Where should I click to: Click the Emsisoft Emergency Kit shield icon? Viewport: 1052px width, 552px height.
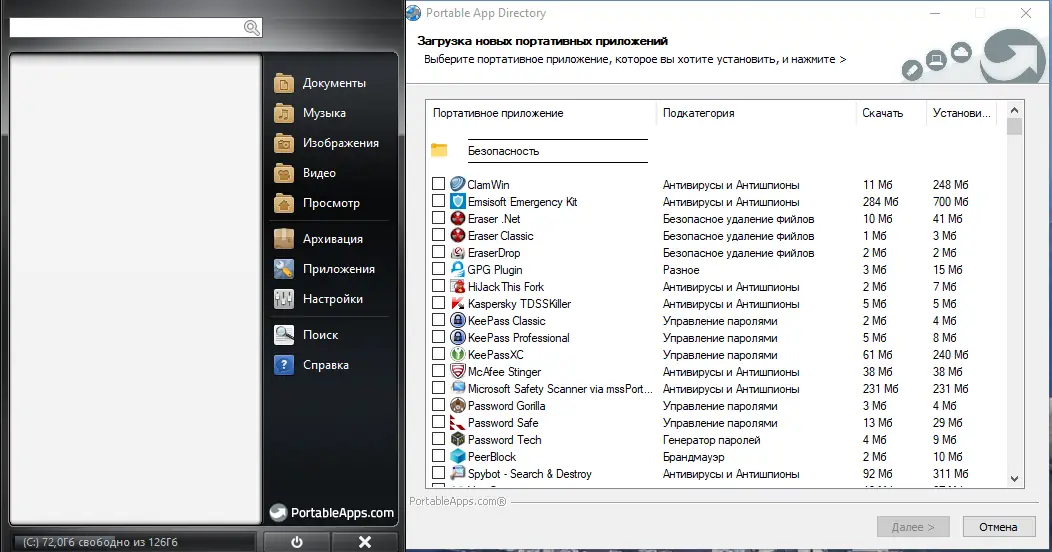458,201
